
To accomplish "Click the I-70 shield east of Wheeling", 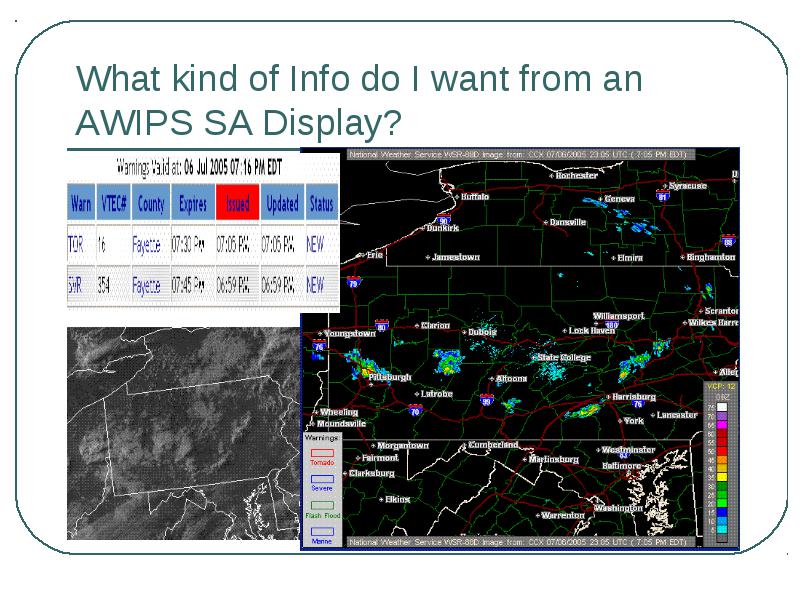I will point(415,410).
